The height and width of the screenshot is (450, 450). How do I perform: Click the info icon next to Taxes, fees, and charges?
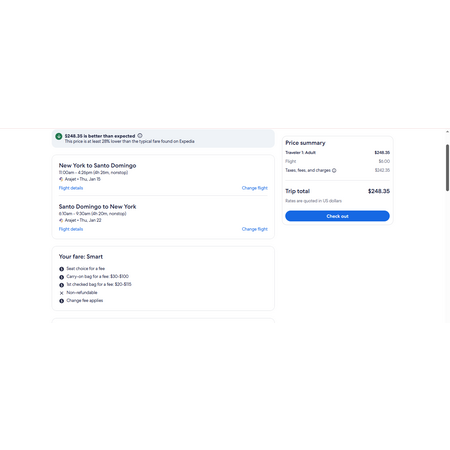point(334,170)
